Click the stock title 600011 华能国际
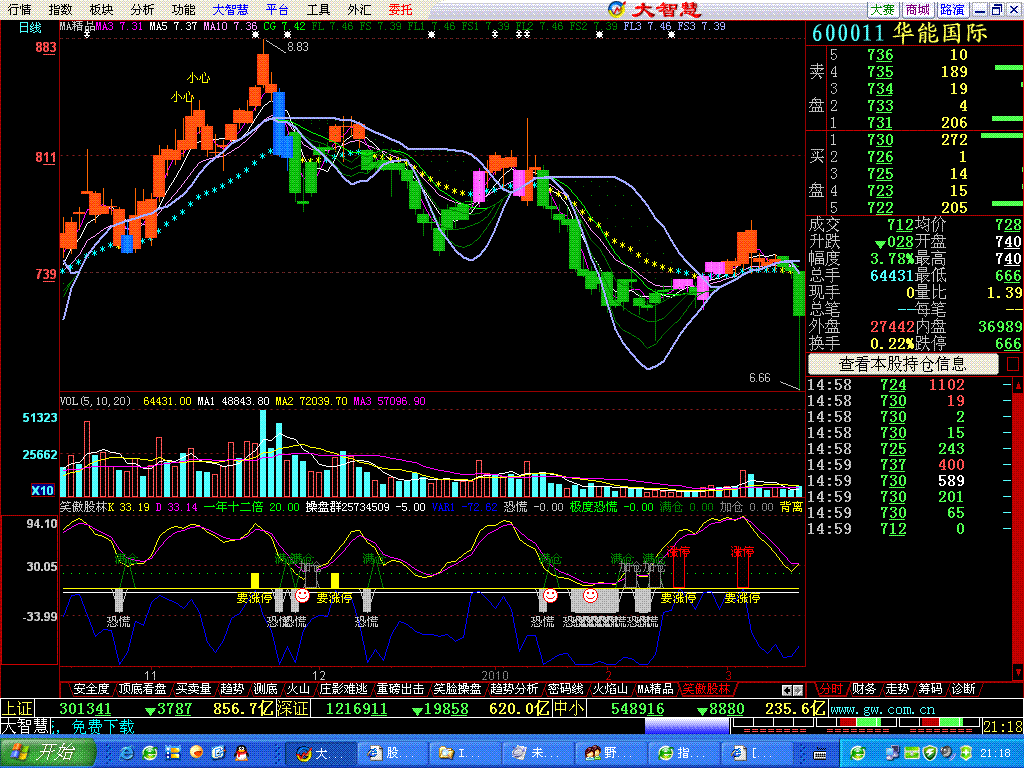1024x768 pixels. click(x=901, y=33)
